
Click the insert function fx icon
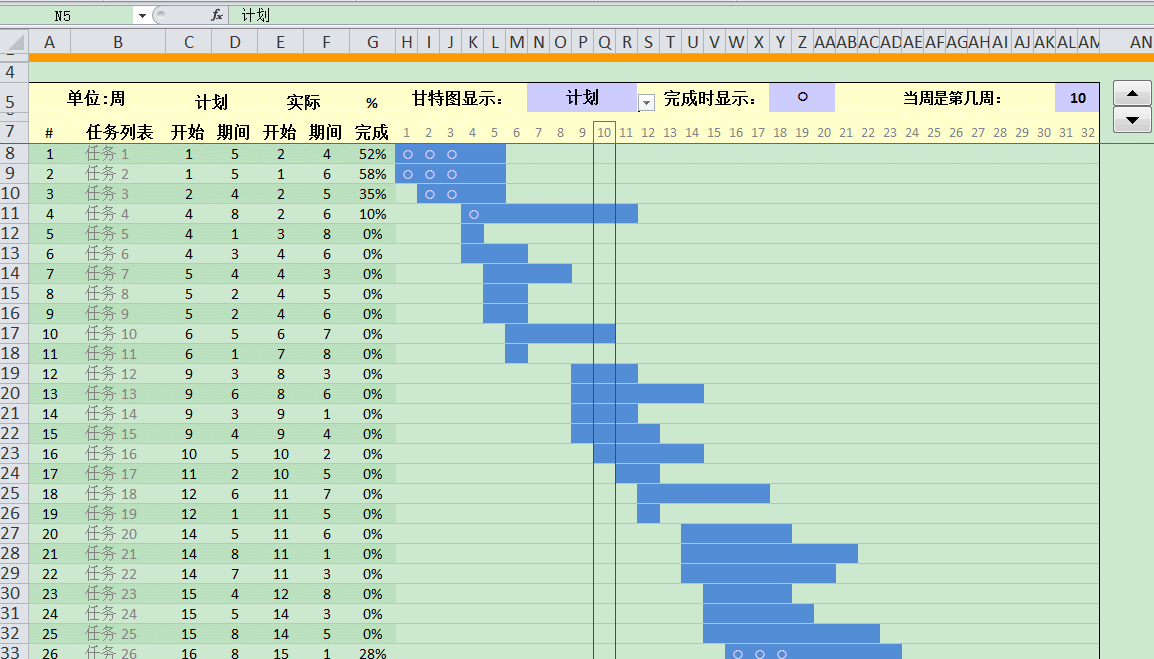(217, 15)
